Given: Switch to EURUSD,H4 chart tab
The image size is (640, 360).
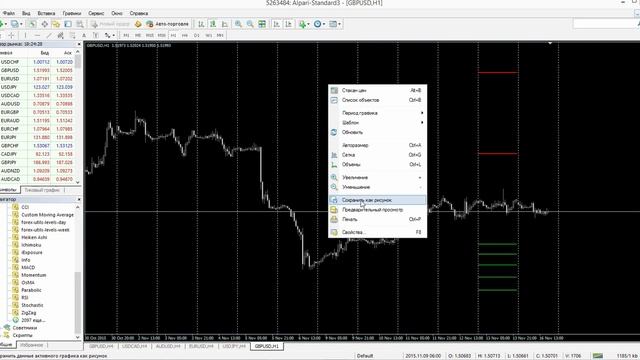Looking at the screenshot, I should [x=201, y=346].
